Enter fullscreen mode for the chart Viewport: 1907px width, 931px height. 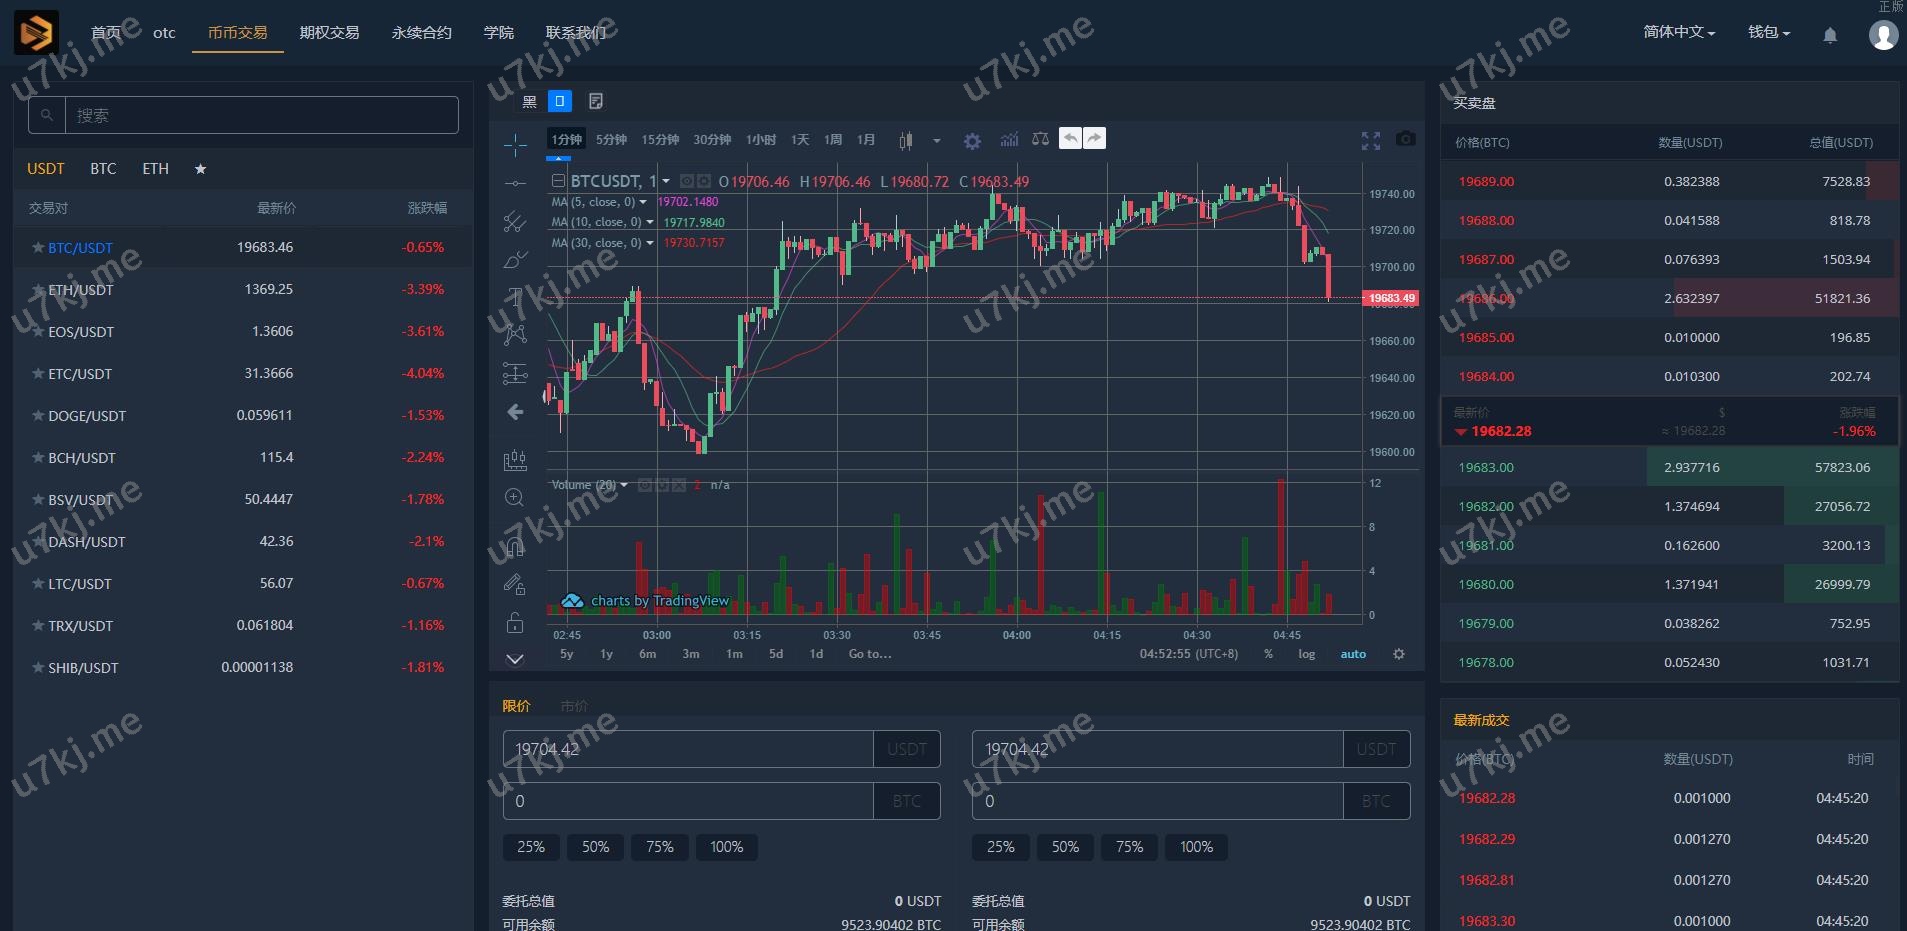pos(1370,140)
